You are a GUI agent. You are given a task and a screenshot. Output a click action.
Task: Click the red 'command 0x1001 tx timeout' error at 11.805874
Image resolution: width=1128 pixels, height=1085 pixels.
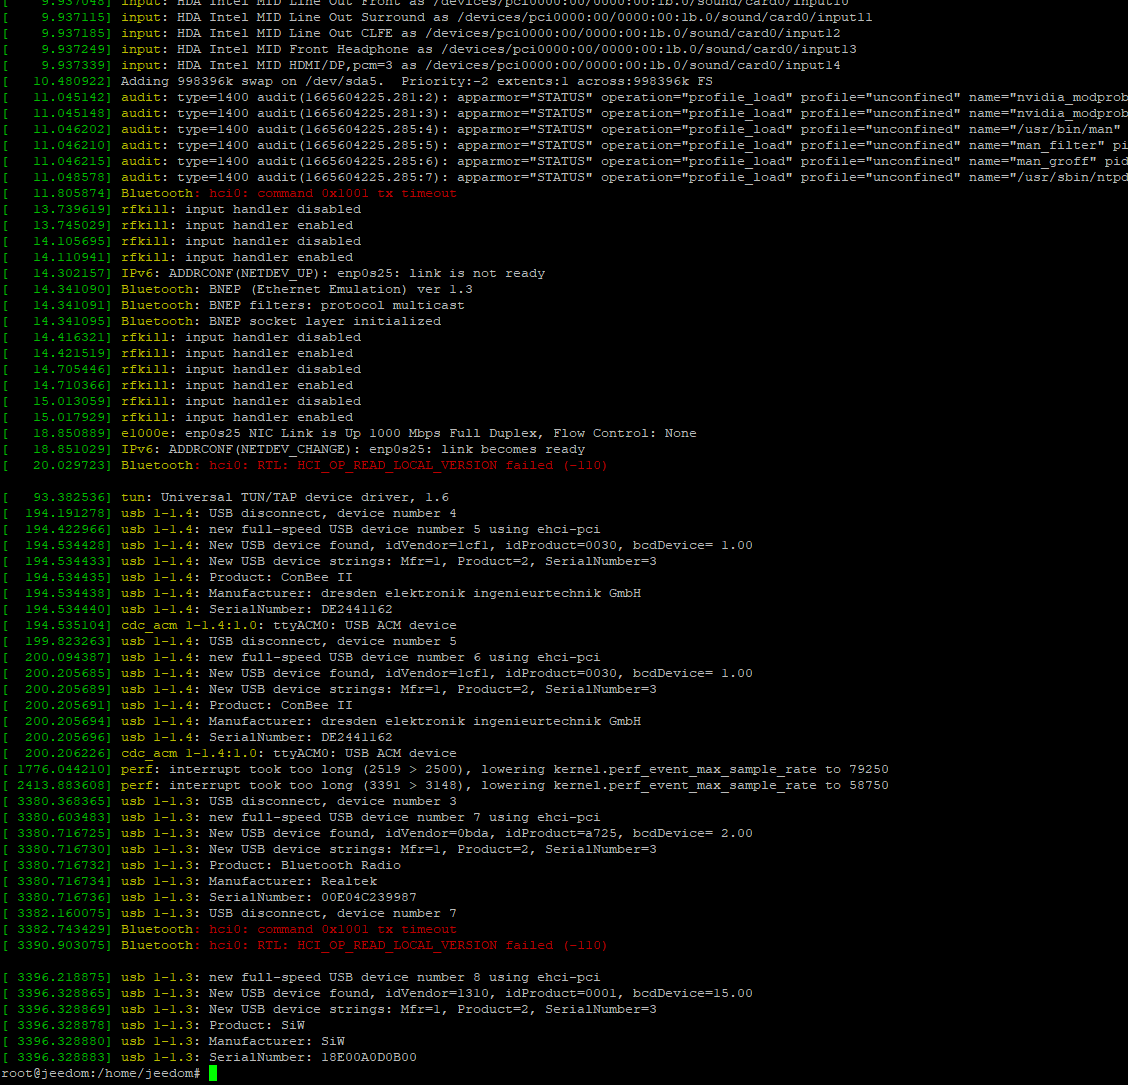(x=333, y=193)
